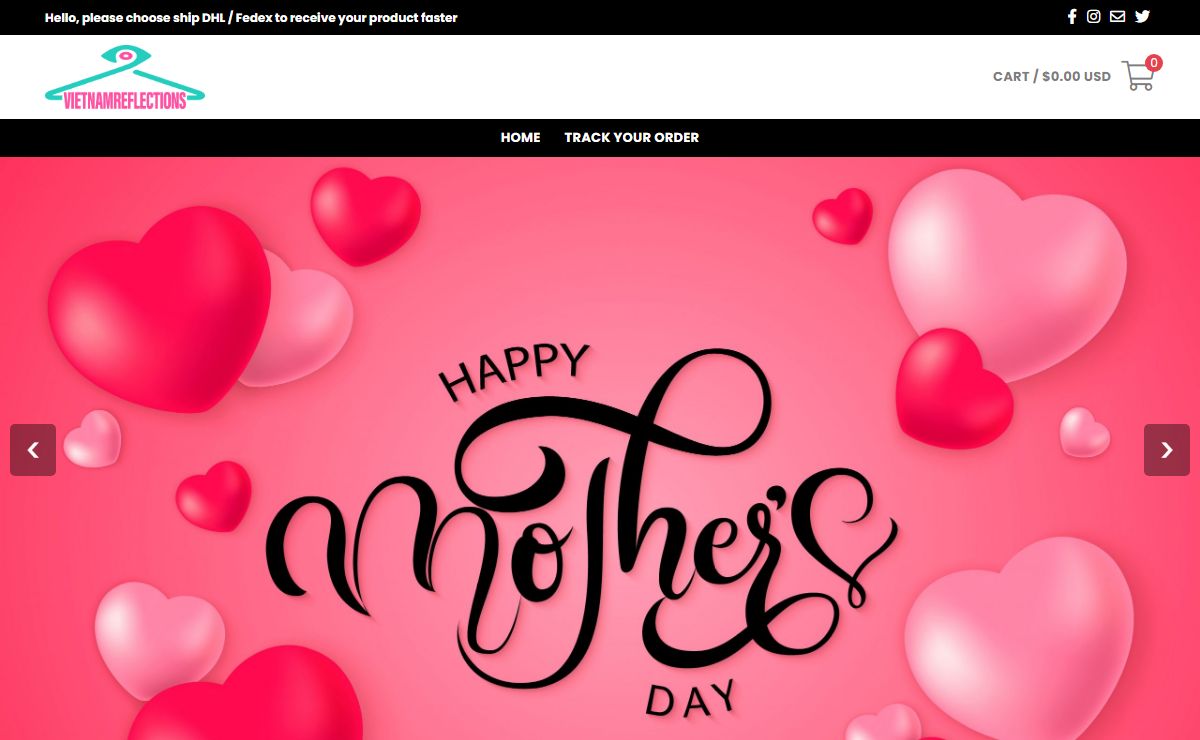Click the large red heart at banner's upper left
Image resolution: width=1200 pixels, height=740 pixels.
click(160, 305)
